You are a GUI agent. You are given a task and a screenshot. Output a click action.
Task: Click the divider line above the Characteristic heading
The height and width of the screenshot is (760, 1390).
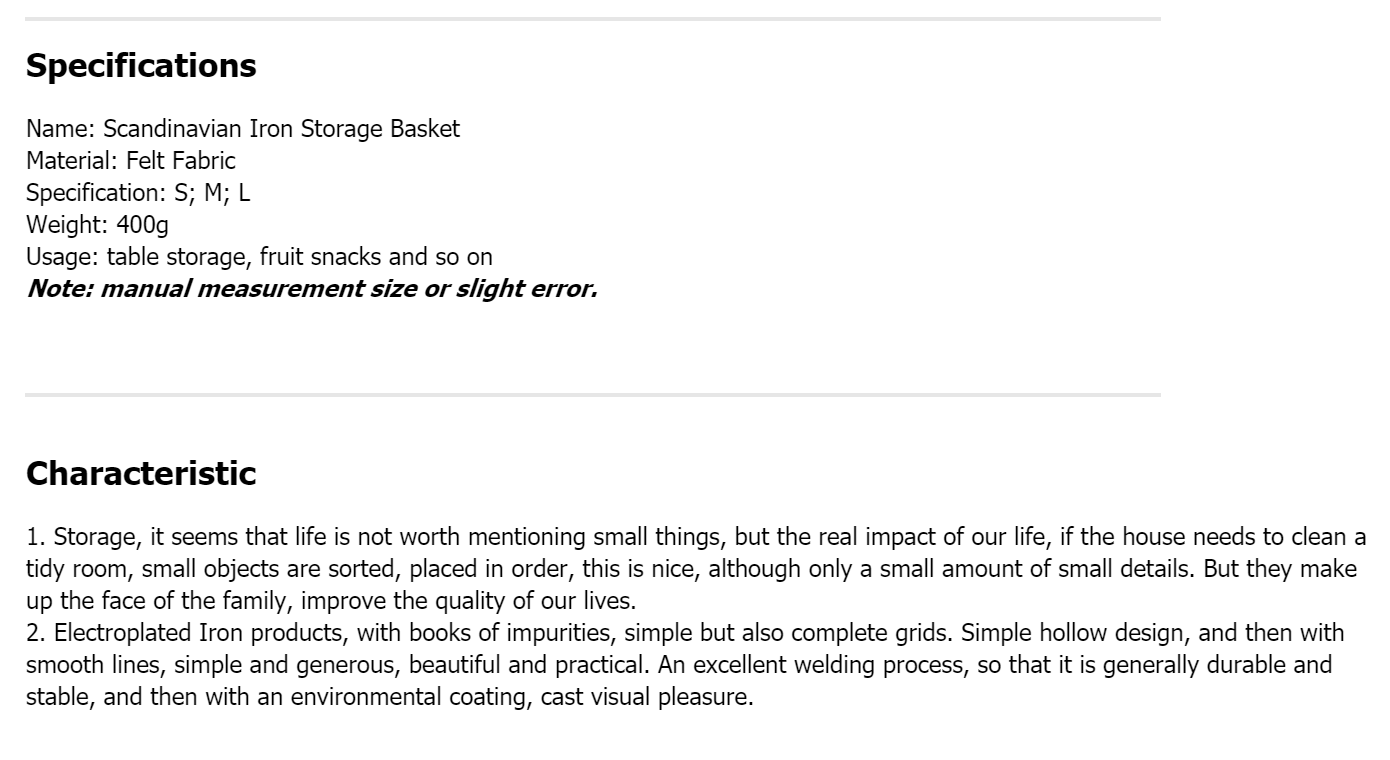[x=593, y=395]
